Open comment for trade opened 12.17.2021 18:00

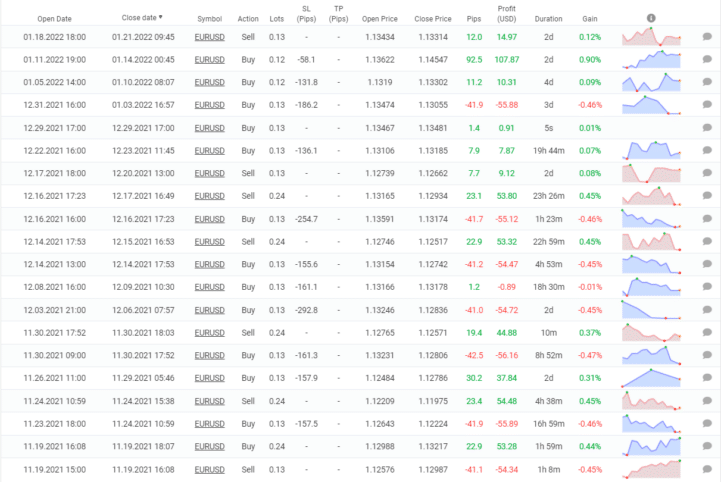(x=707, y=172)
